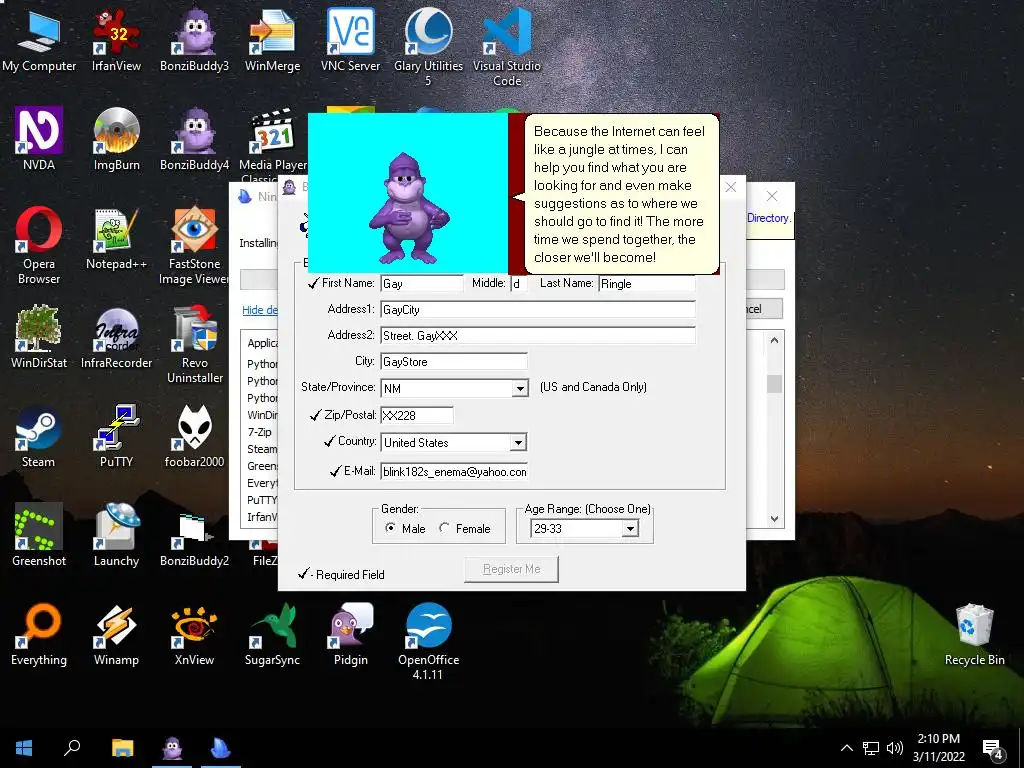1024x768 pixels.
Task: Open taskbar search magnifier
Action: [72, 748]
